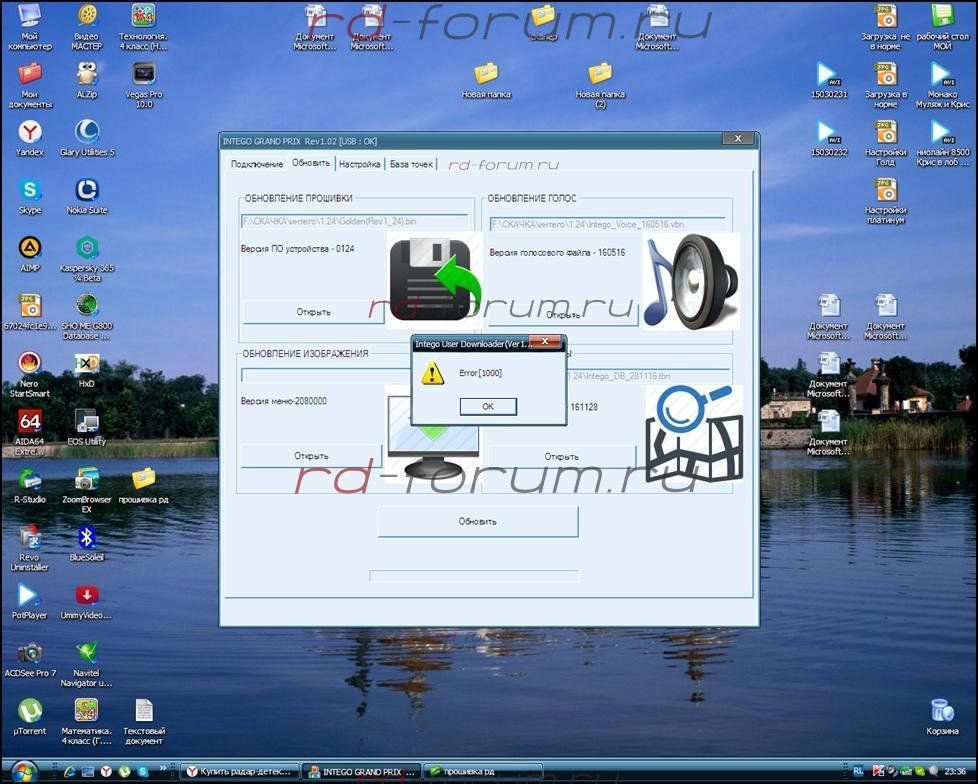Open the Skype desktop icon

[x=30, y=190]
